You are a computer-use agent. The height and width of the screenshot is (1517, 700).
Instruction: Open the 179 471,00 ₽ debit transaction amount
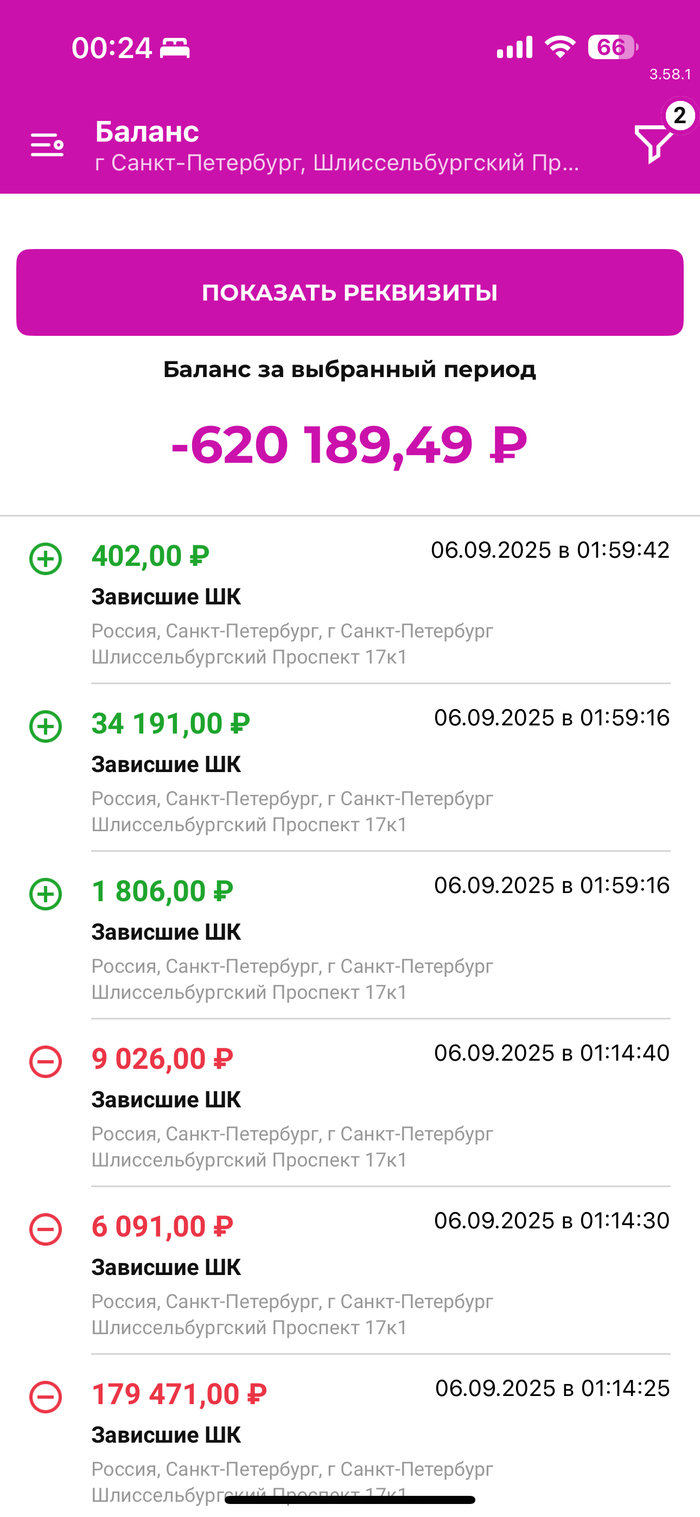[179, 1394]
